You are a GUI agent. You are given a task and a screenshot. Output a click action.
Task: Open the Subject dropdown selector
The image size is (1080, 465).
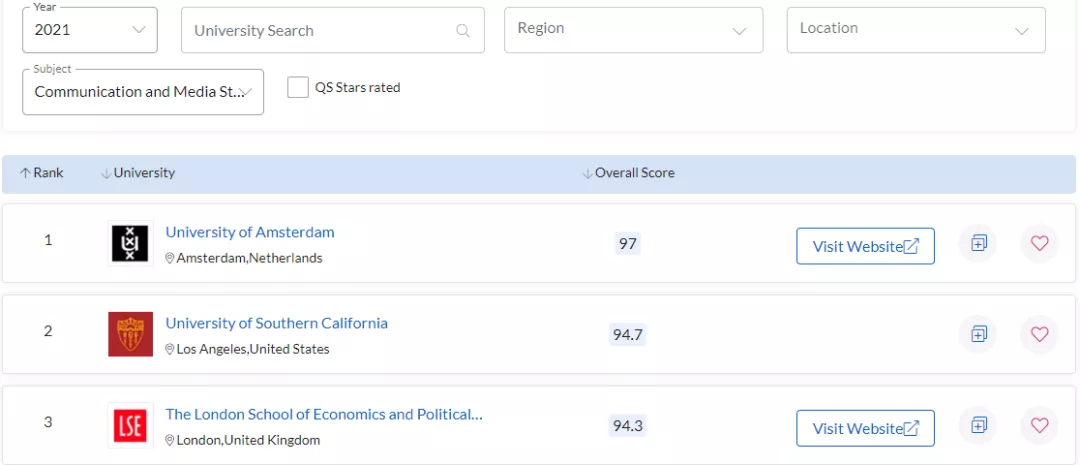coord(143,92)
